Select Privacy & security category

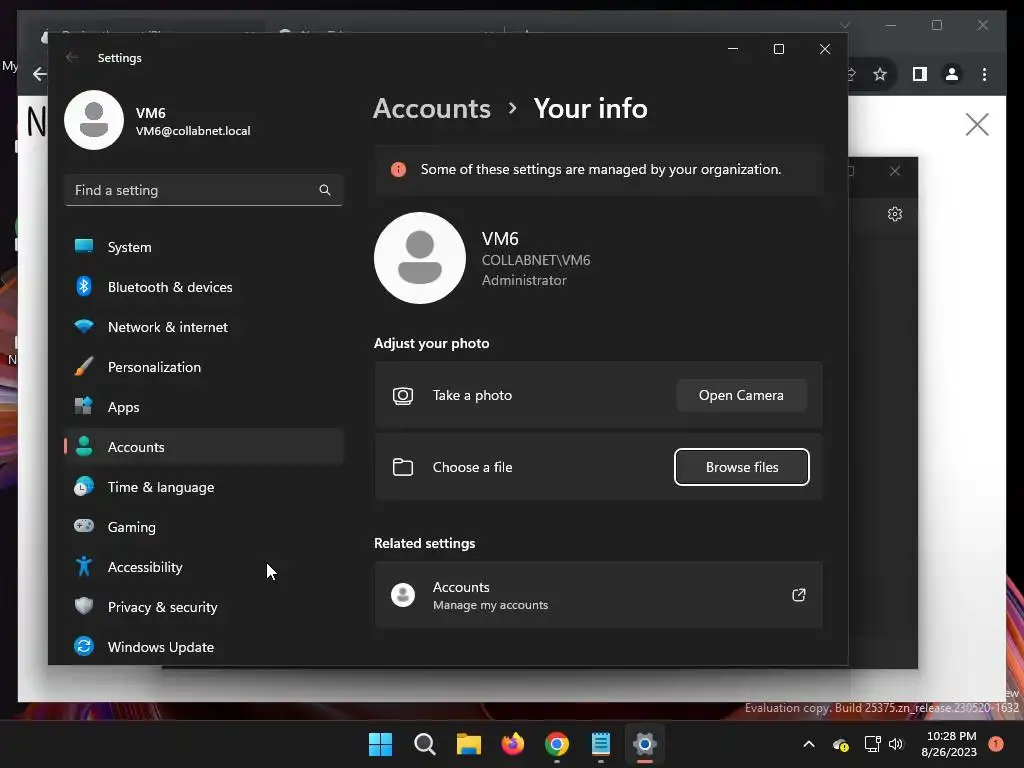204,607
